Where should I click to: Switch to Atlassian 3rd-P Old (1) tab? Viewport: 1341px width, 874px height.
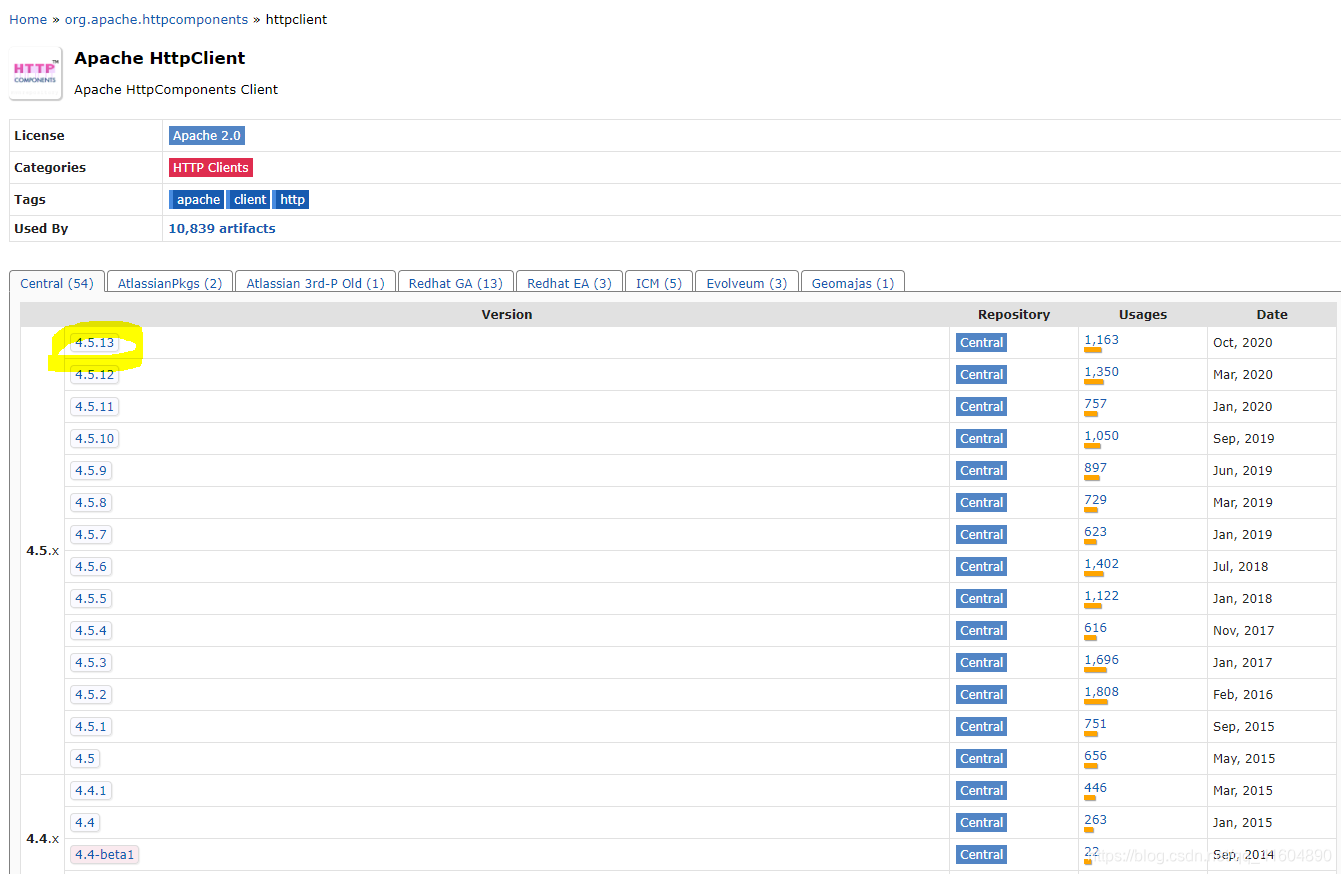pos(315,283)
